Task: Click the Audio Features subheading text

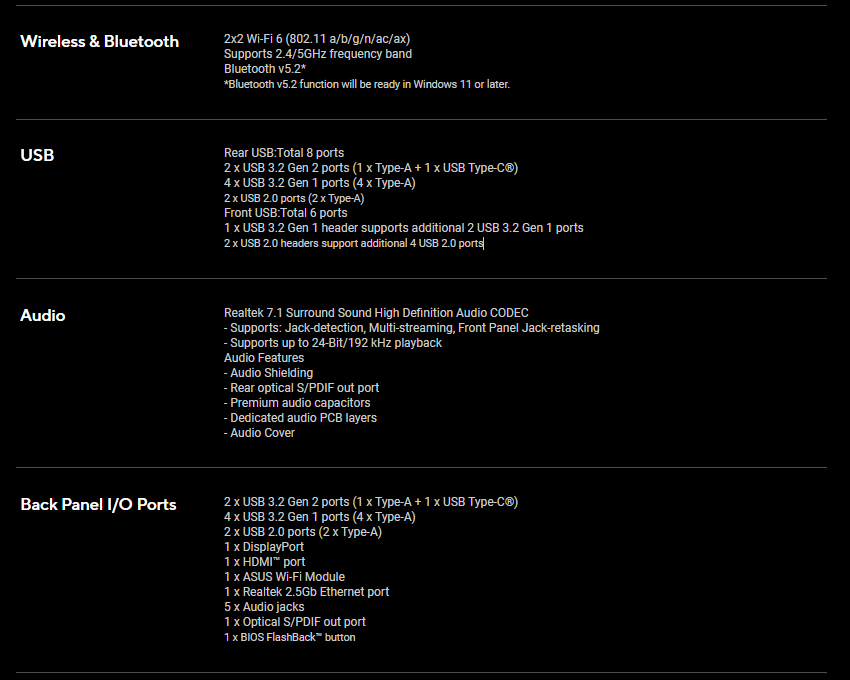Action: 263,358
